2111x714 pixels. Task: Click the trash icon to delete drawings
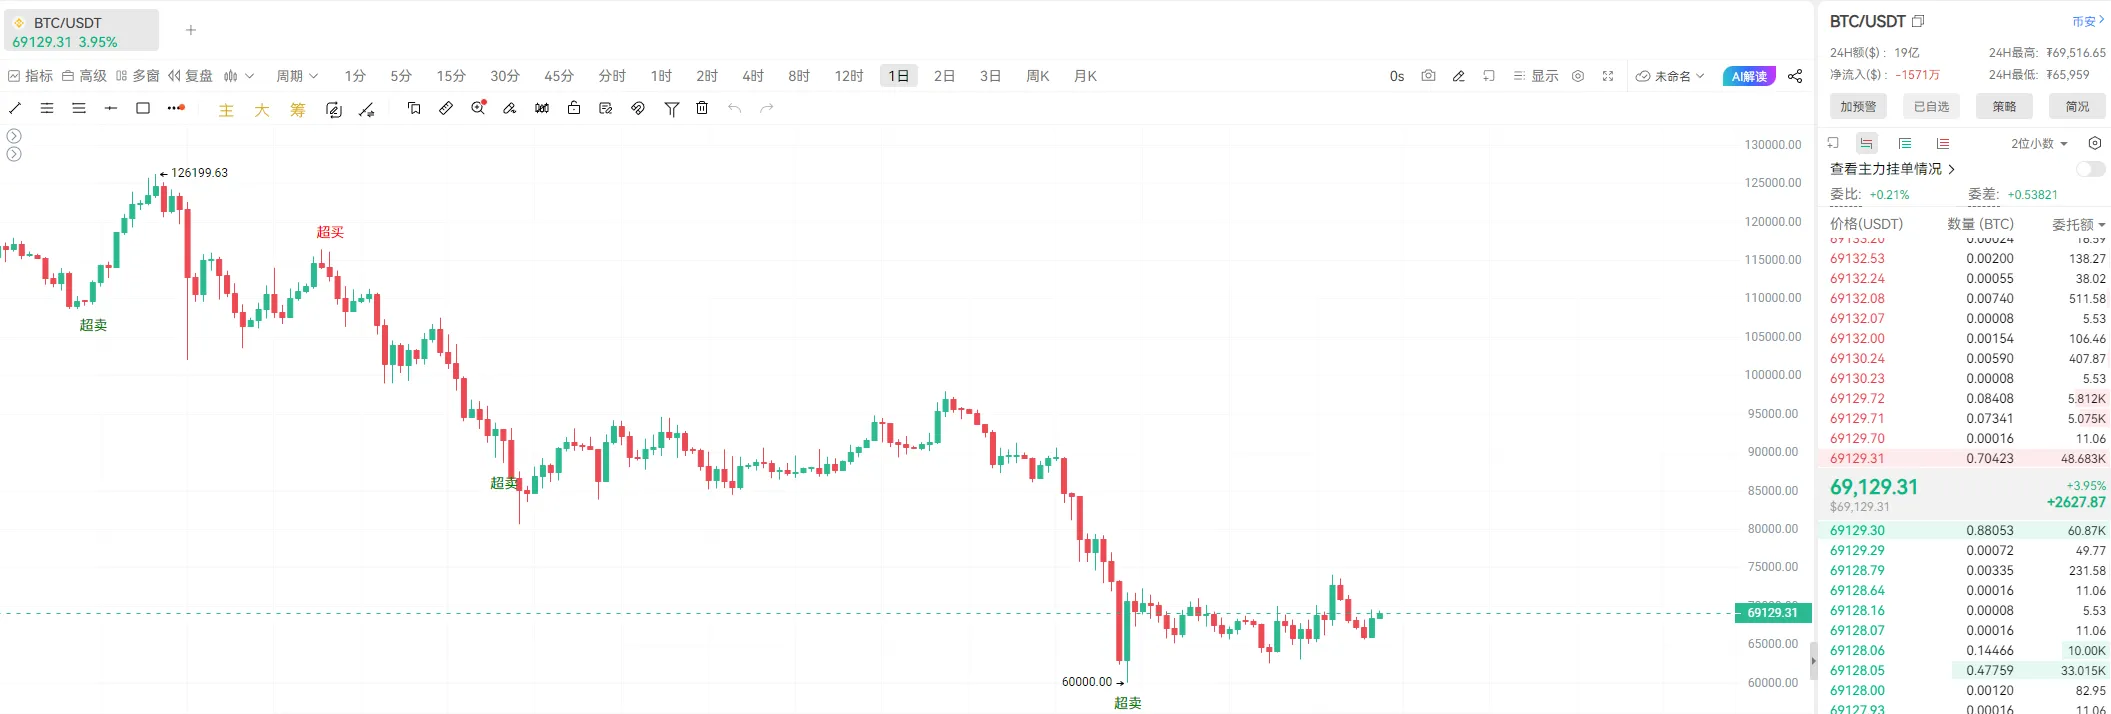[x=702, y=108]
